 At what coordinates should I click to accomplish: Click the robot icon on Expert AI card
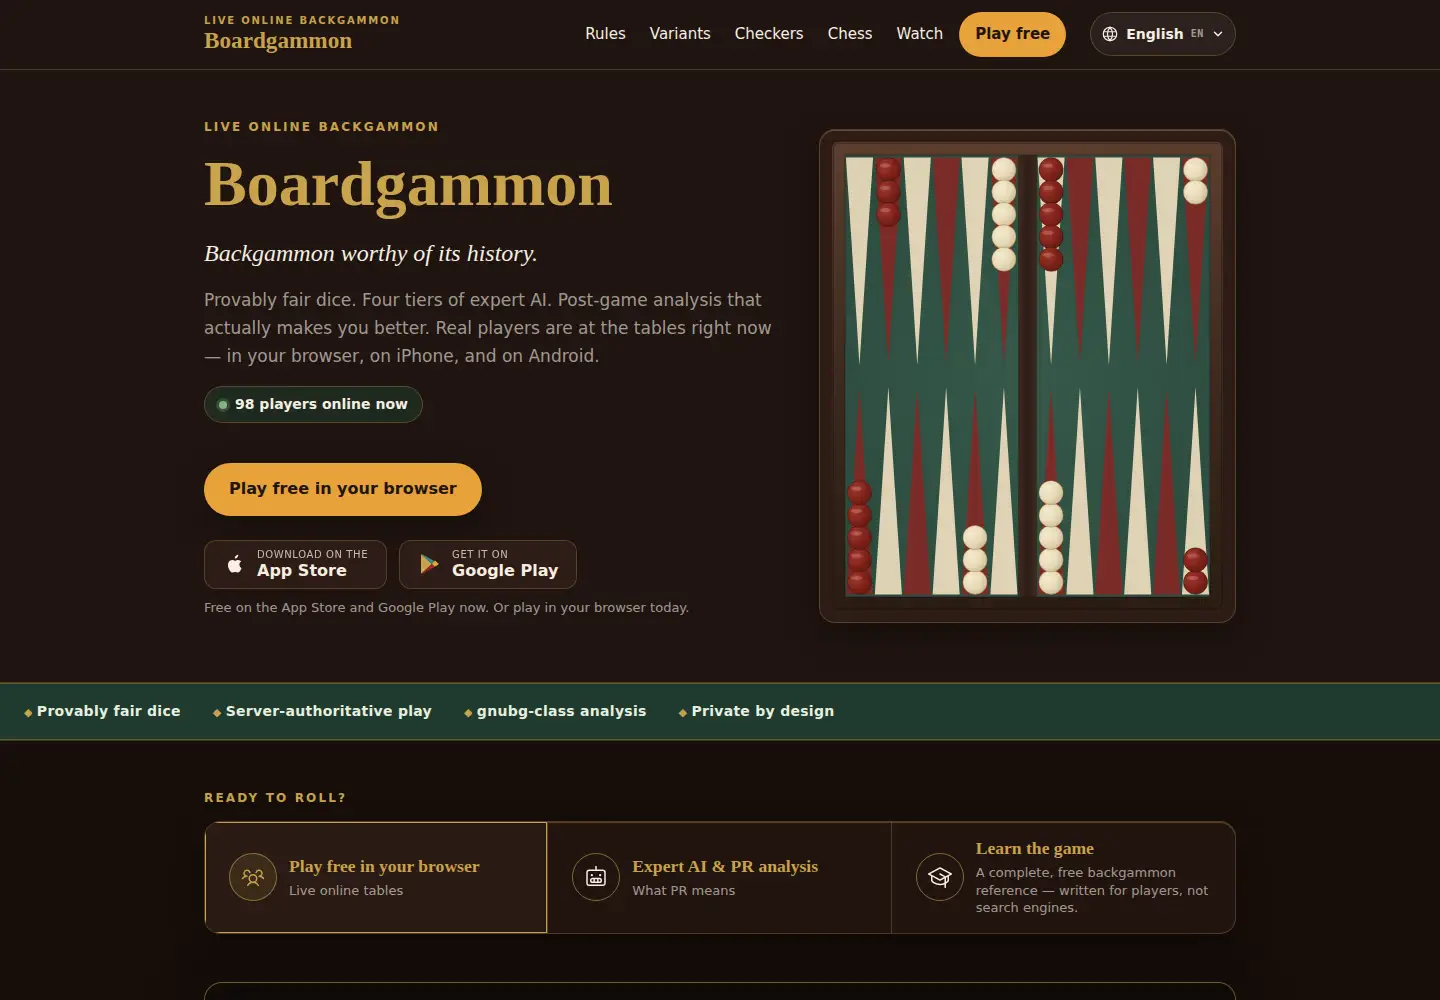[x=596, y=877]
